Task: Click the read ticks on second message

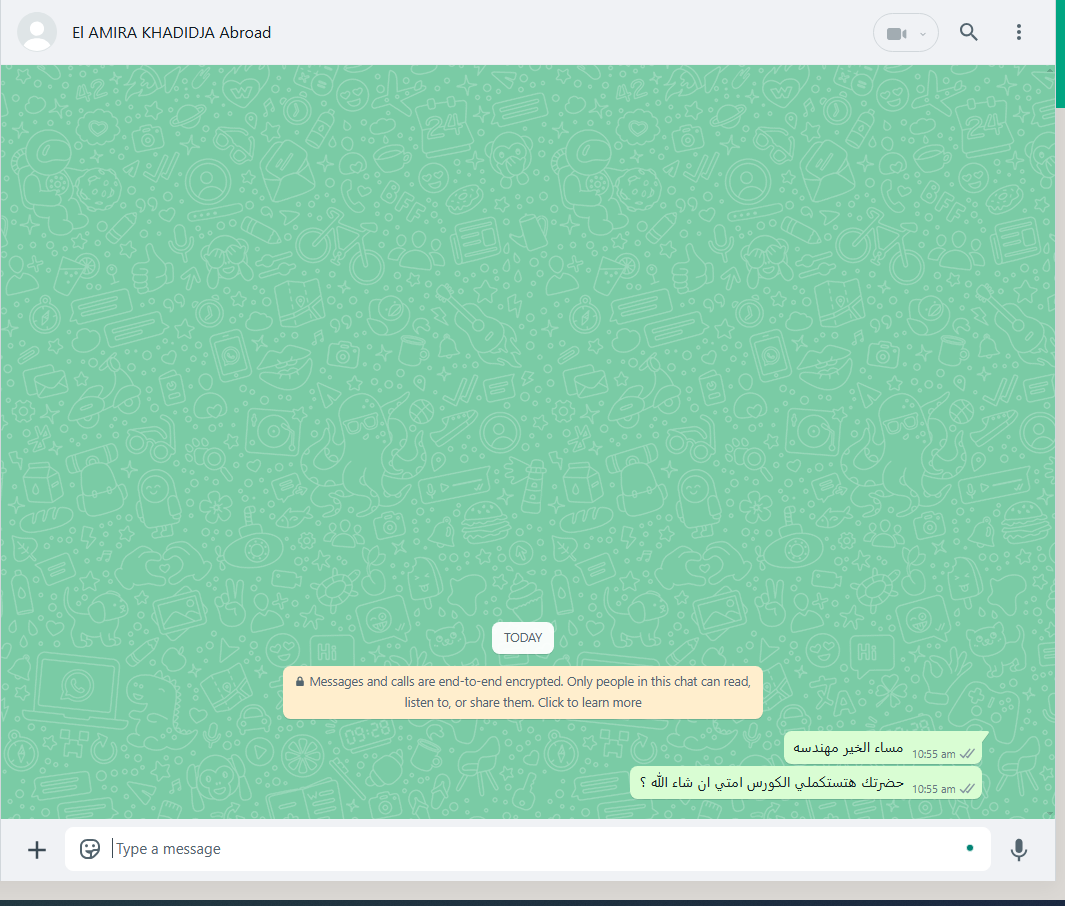Action: coord(967,789)
